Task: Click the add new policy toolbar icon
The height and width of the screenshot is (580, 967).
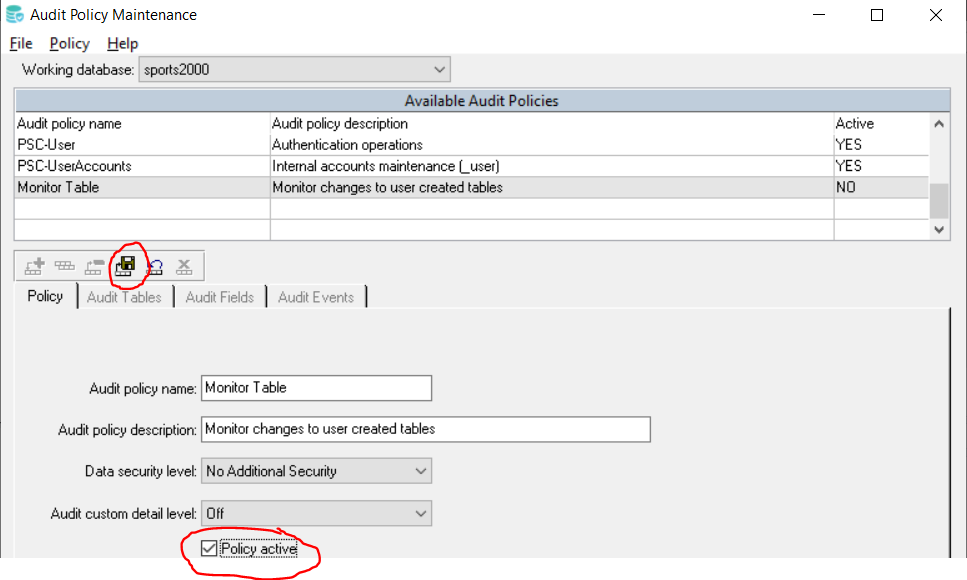Action: coord(35,267)
